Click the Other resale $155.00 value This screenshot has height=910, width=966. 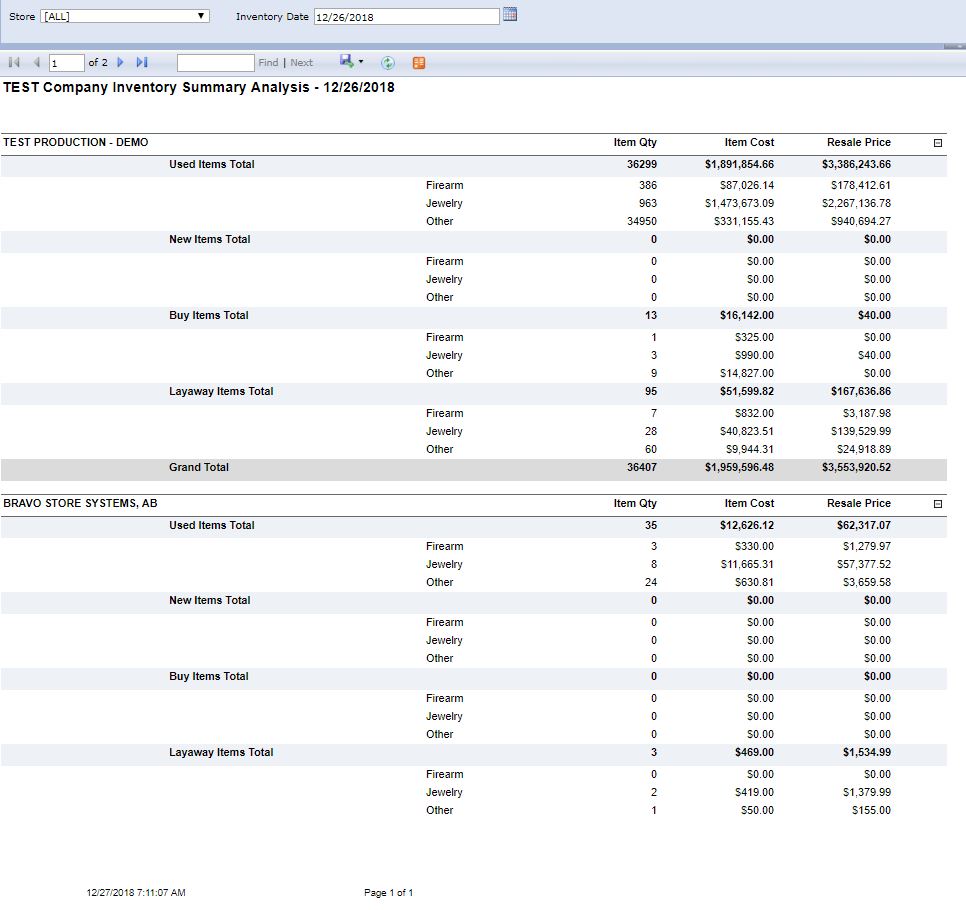coord(871,810)
